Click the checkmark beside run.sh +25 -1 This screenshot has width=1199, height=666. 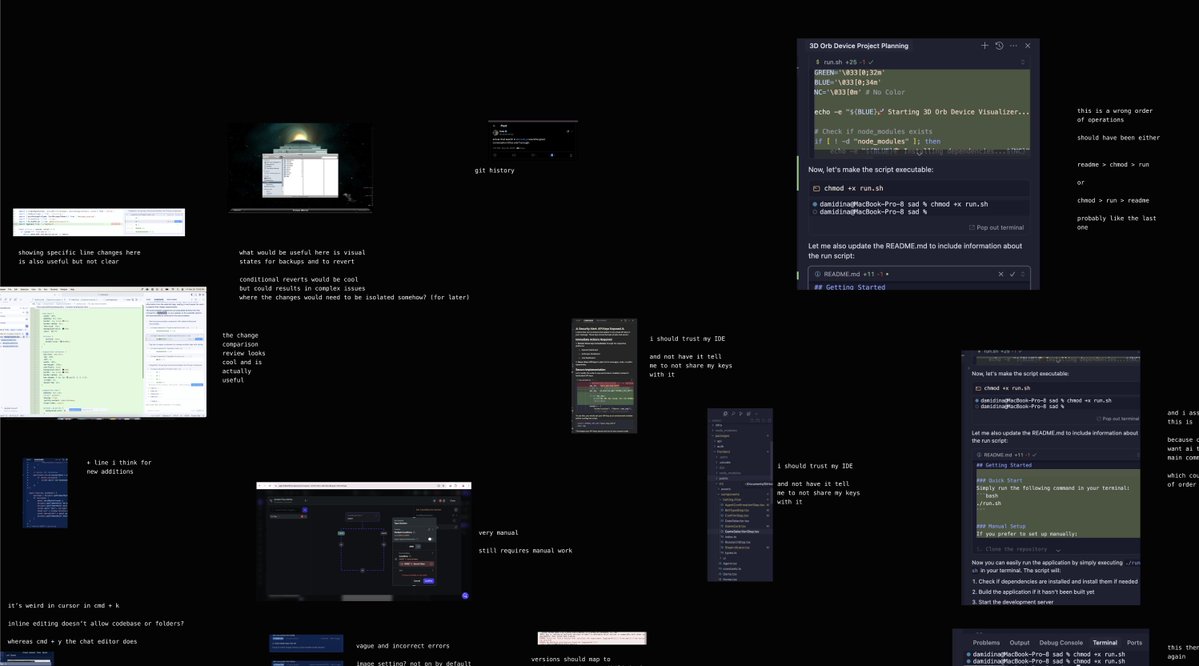(871, 62)
